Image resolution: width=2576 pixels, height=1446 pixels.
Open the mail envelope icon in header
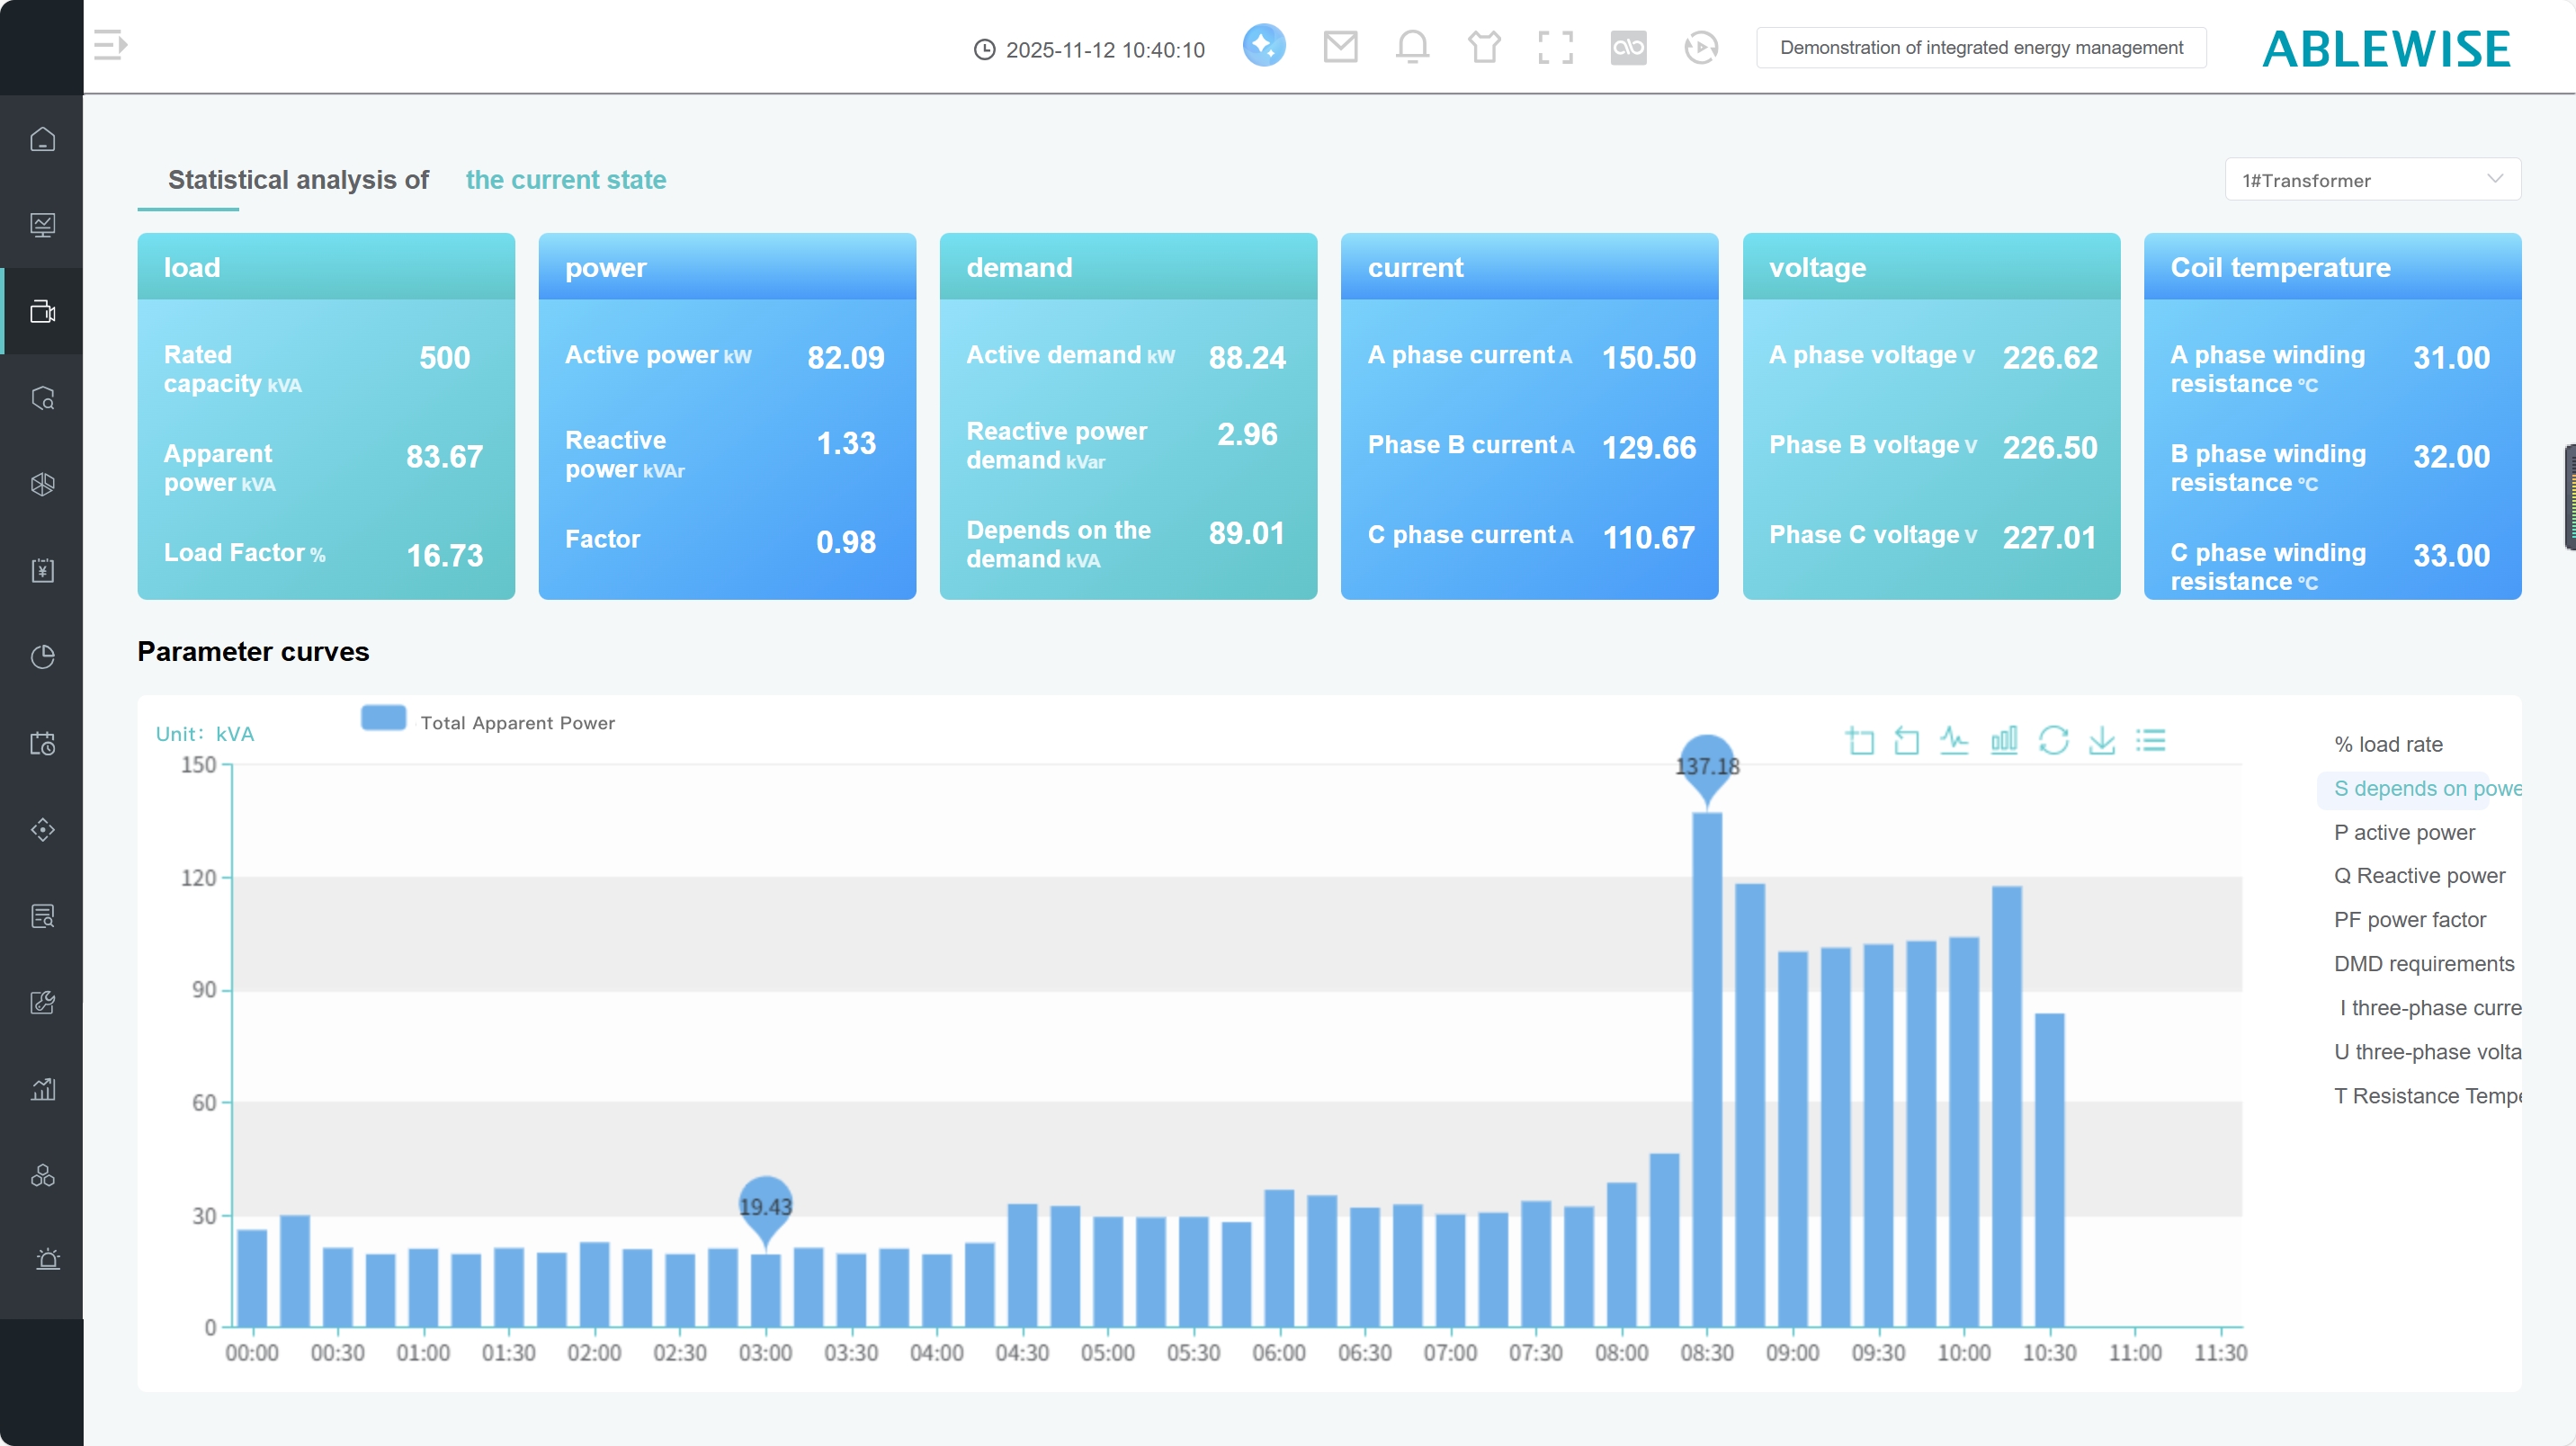(x=1340, y=47)
